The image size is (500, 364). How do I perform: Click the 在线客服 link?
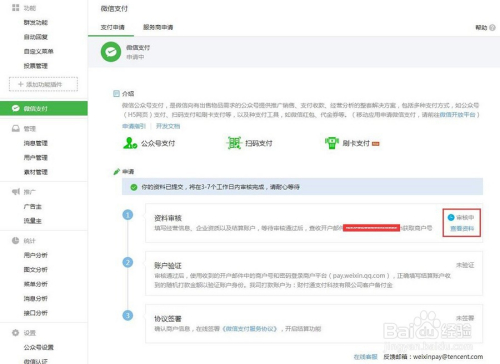tap(366, 357)
